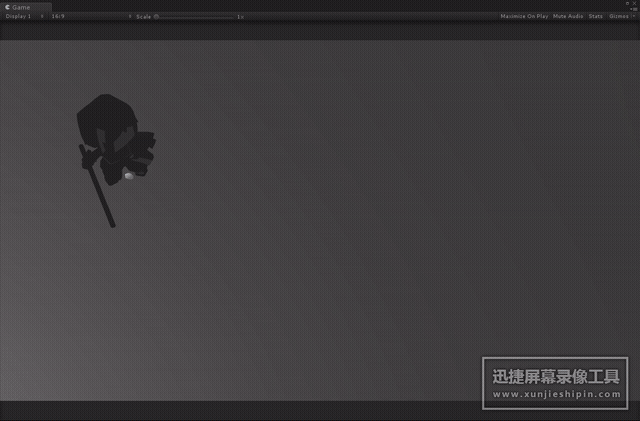This screenshot has height=421, width=640.
Task: Open the Display 1 dropdown
Action: tap(24, 16)
